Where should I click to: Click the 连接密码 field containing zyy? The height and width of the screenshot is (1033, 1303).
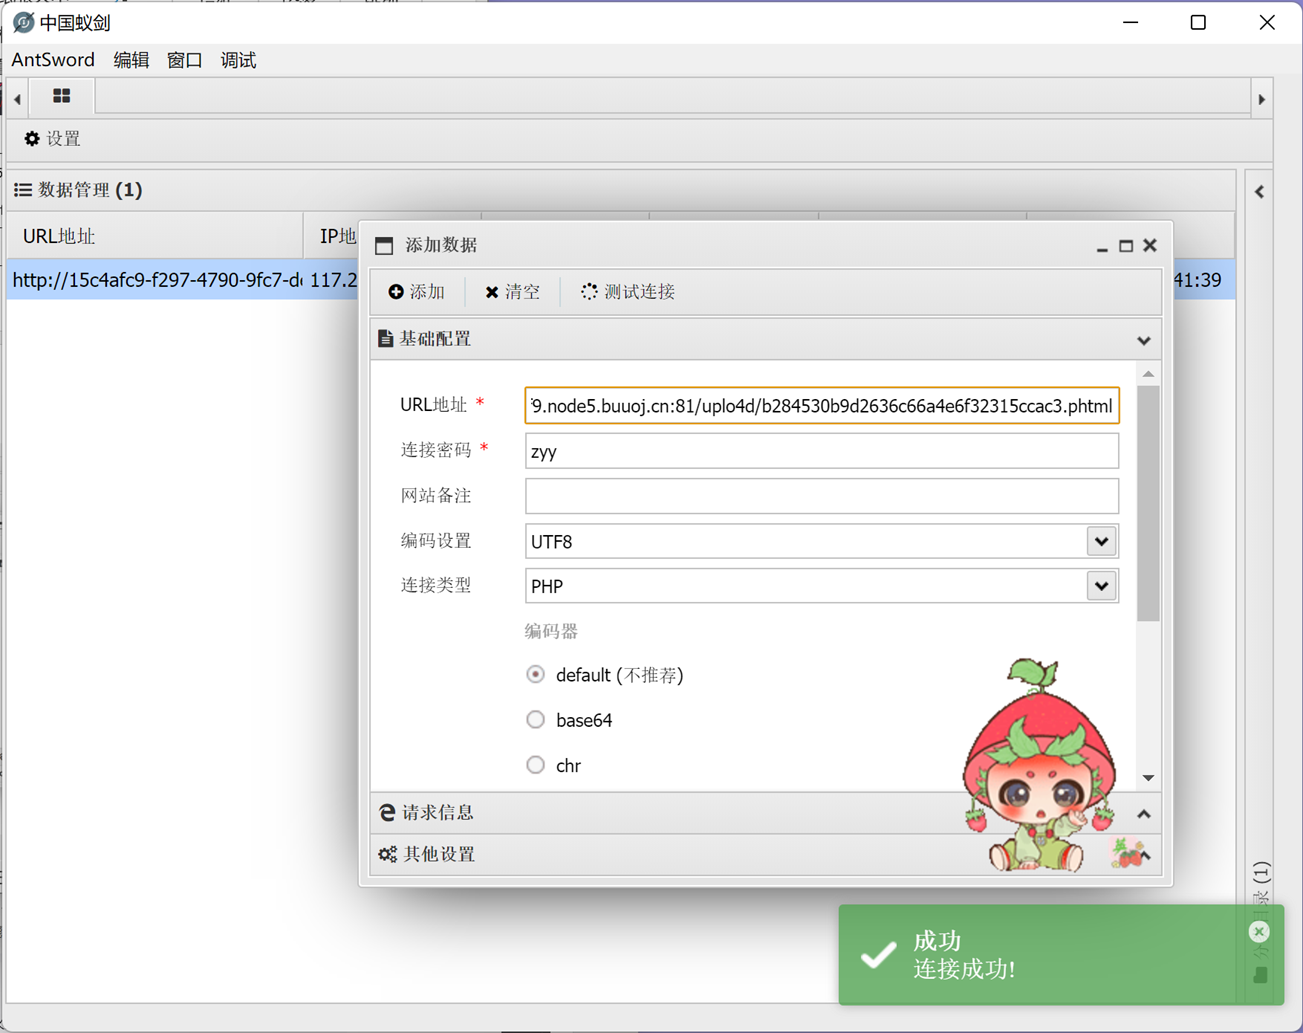(822, 450)
